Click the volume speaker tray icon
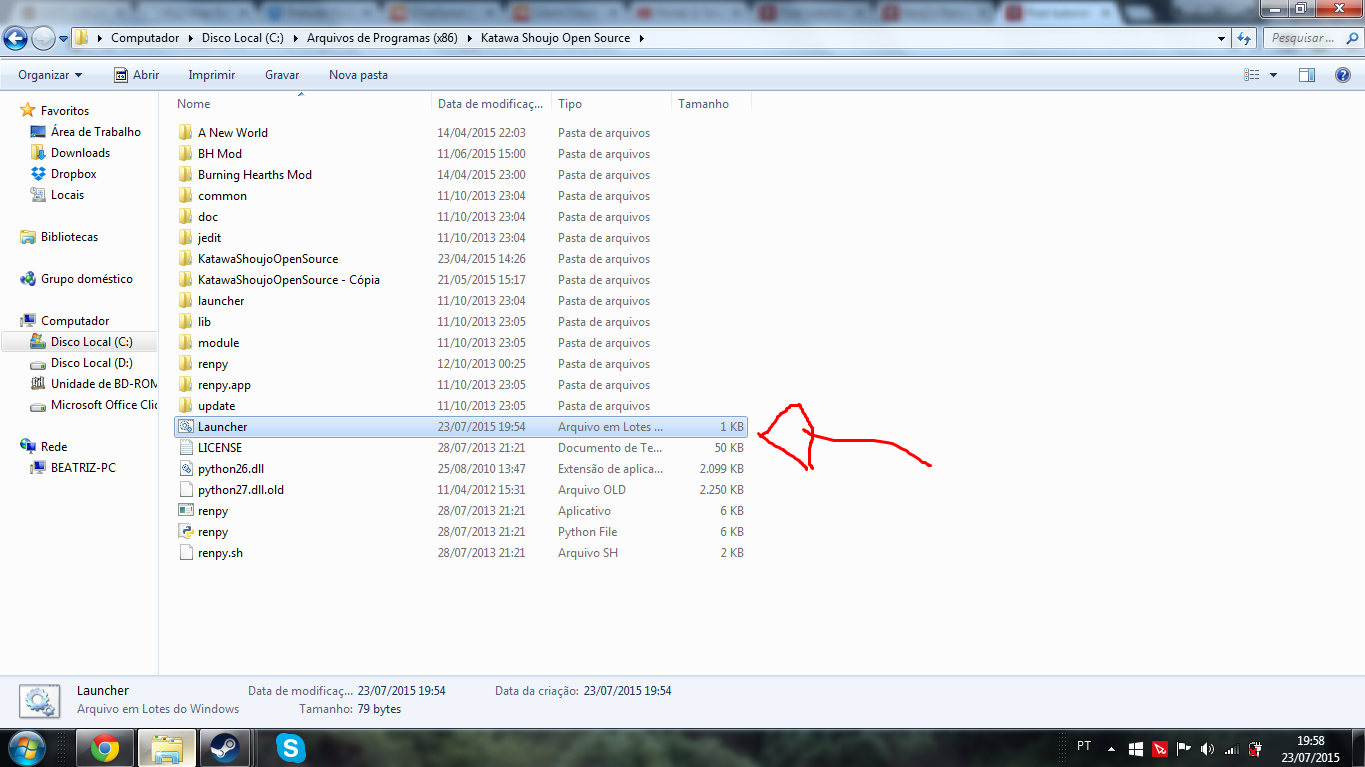Image resolution: width=1365 pixels, height=767 pixels. 1207,748
